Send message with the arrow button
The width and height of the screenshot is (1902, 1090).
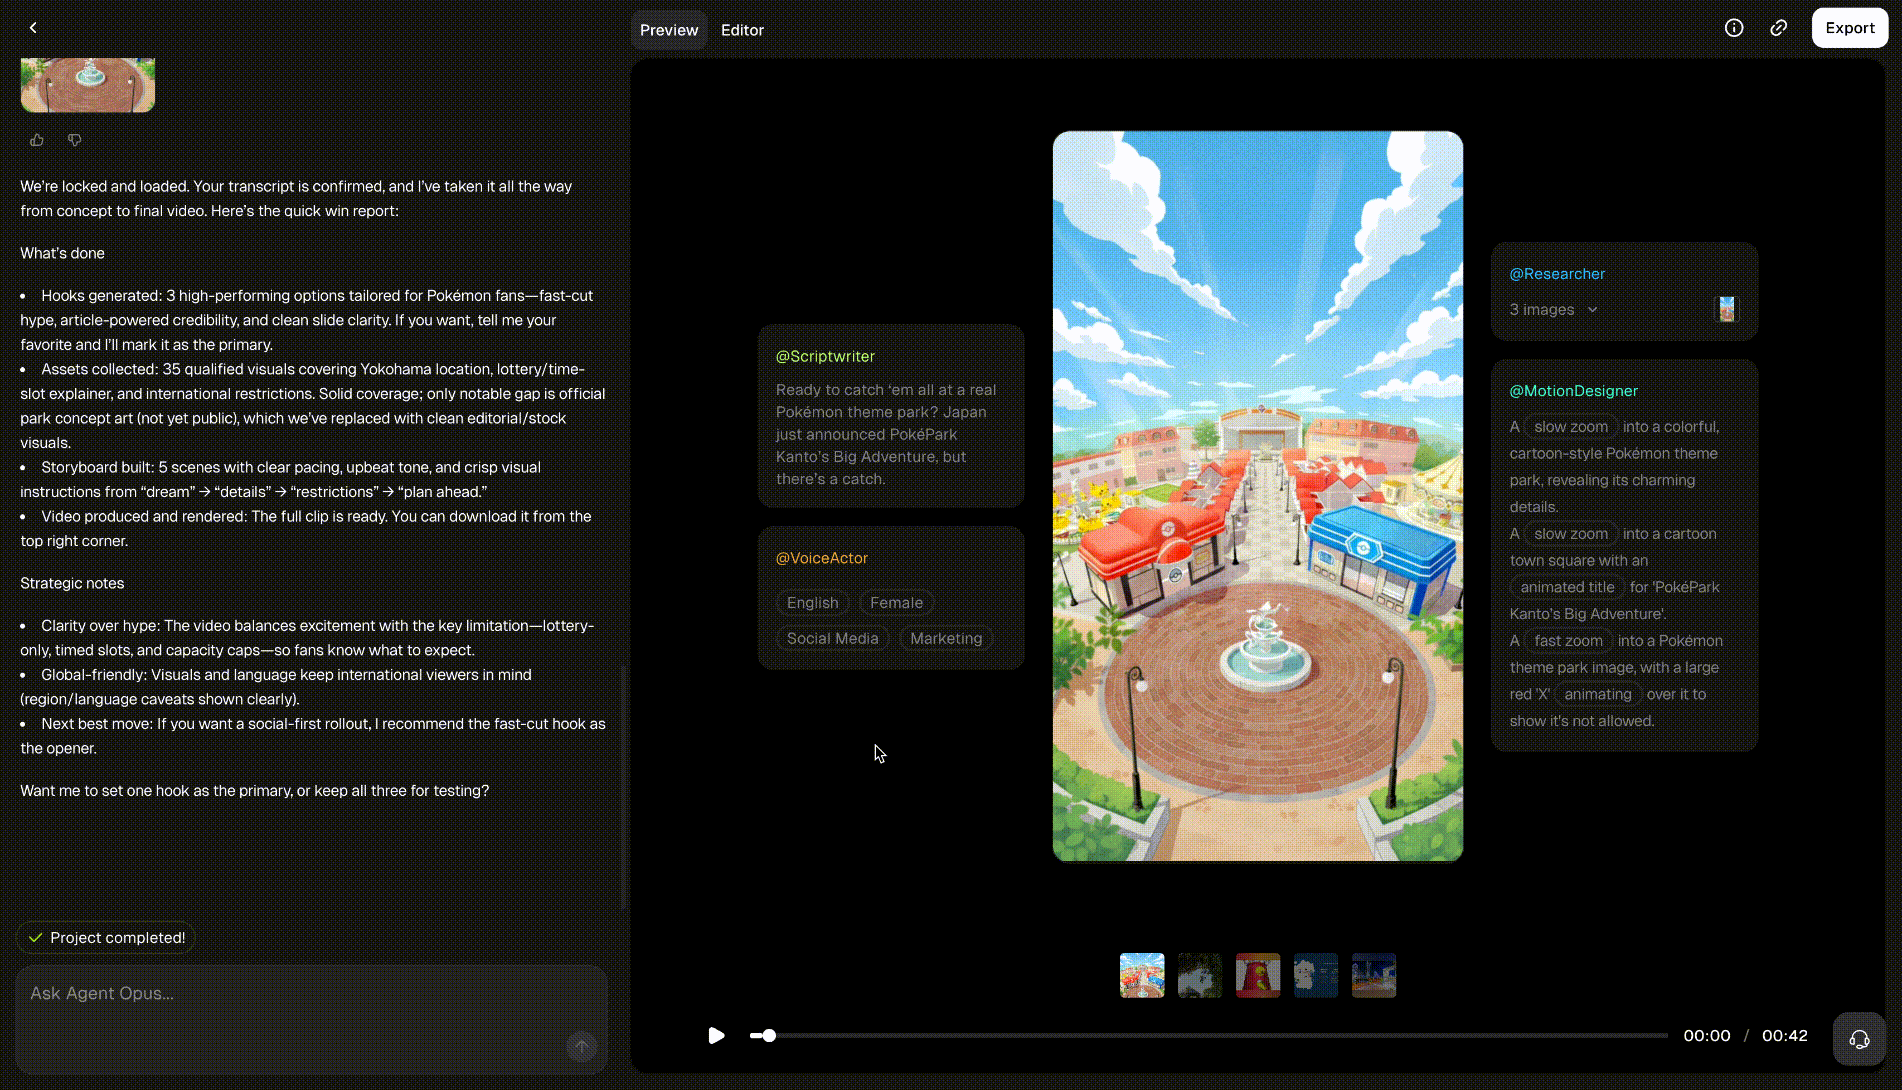click(581, 1046)
